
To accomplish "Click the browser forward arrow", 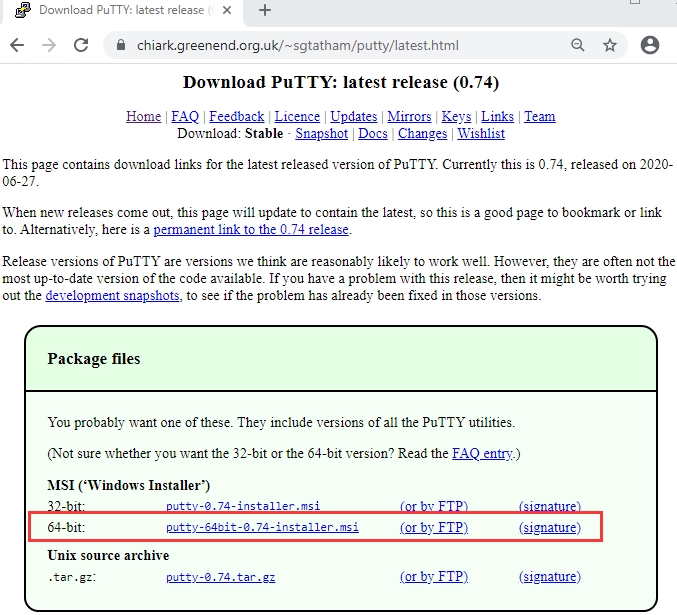I will [49, 45].
